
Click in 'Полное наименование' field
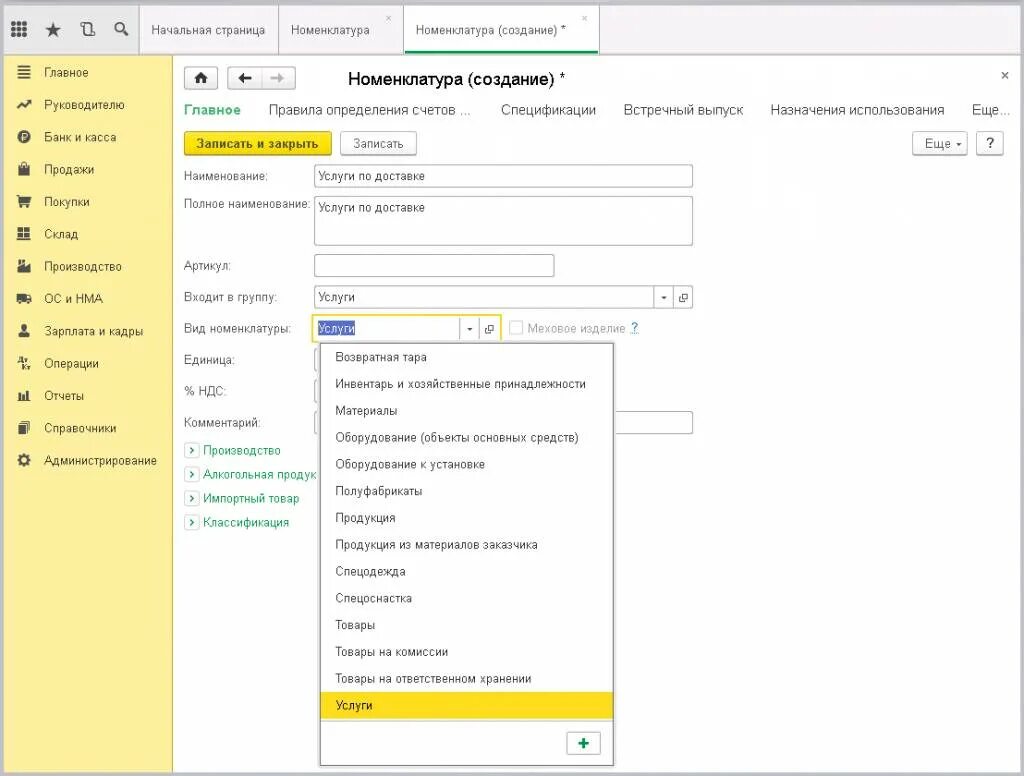(503, 221)
